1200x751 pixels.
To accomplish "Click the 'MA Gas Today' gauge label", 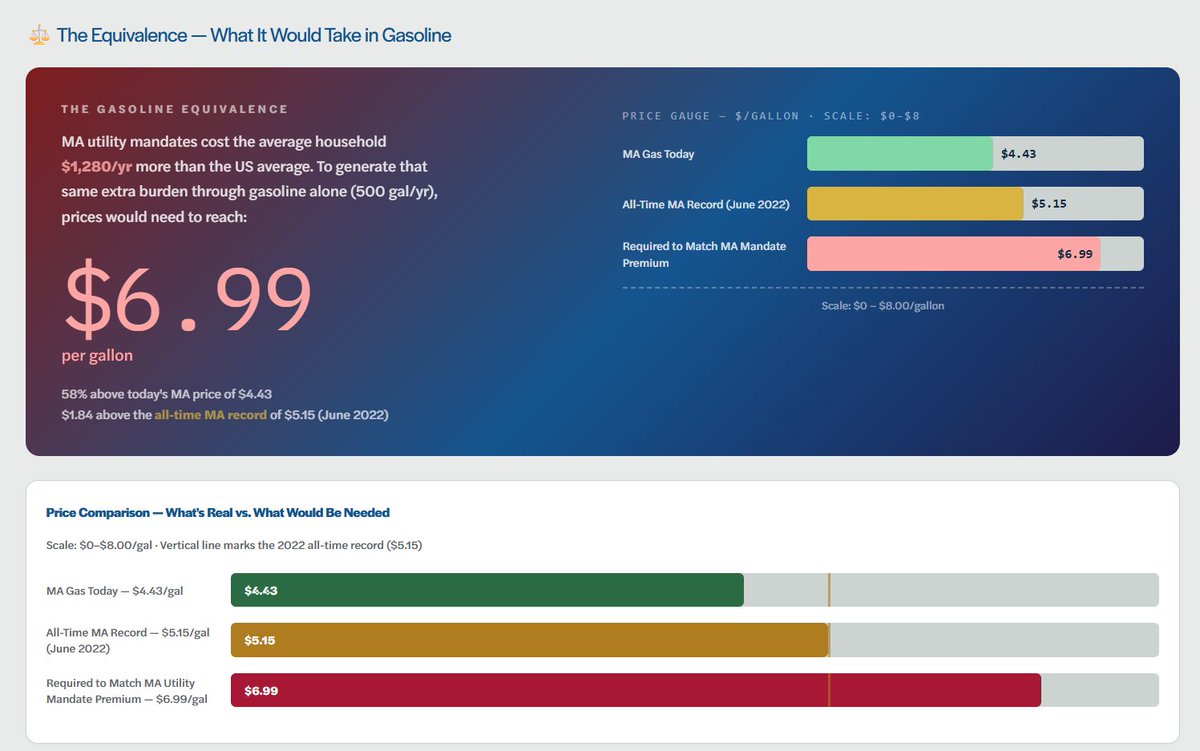I will point(658,154).
